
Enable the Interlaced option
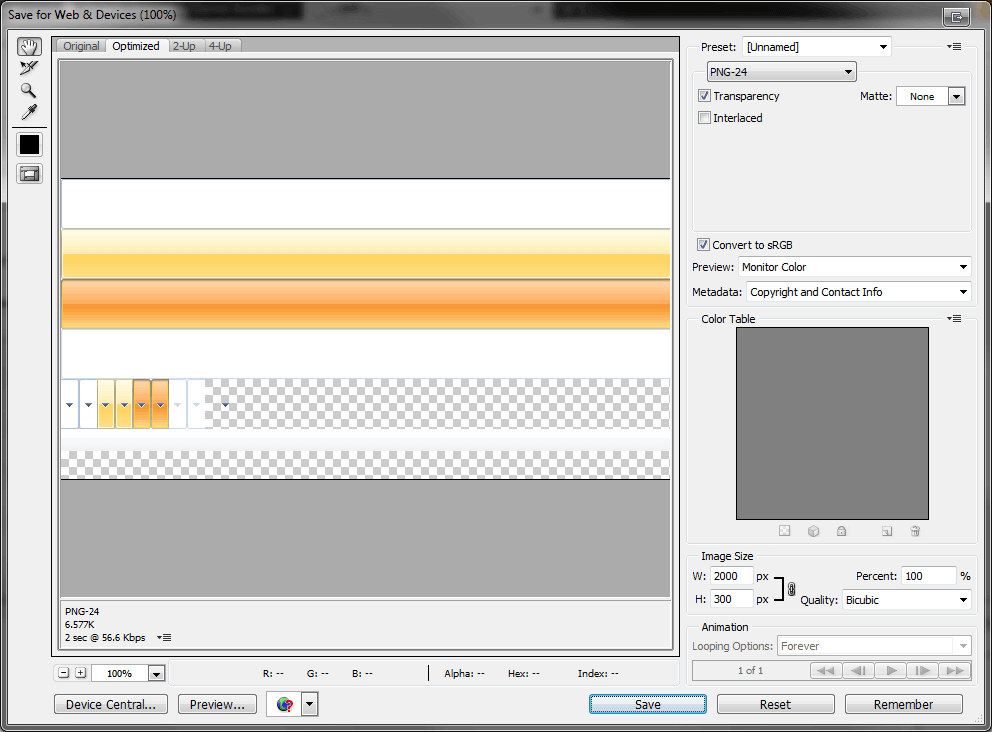click(x=705, y=117)
